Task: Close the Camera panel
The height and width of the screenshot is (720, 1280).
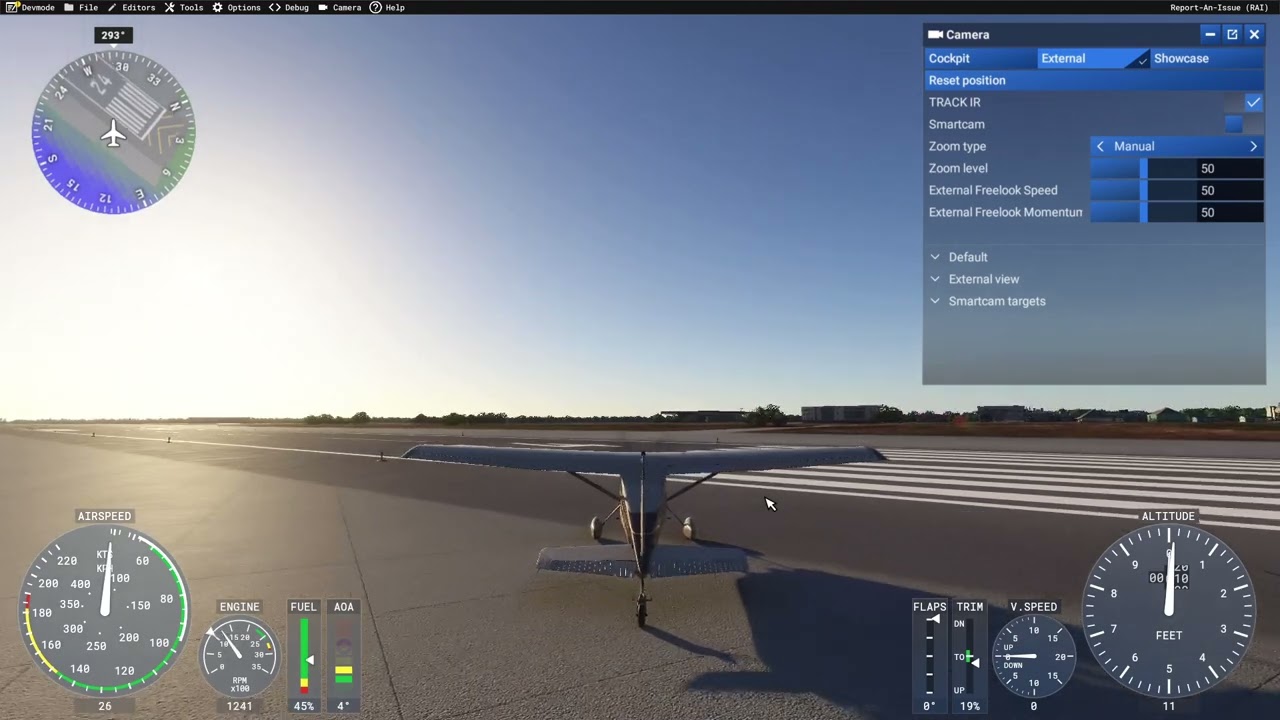Action: 1254,34
